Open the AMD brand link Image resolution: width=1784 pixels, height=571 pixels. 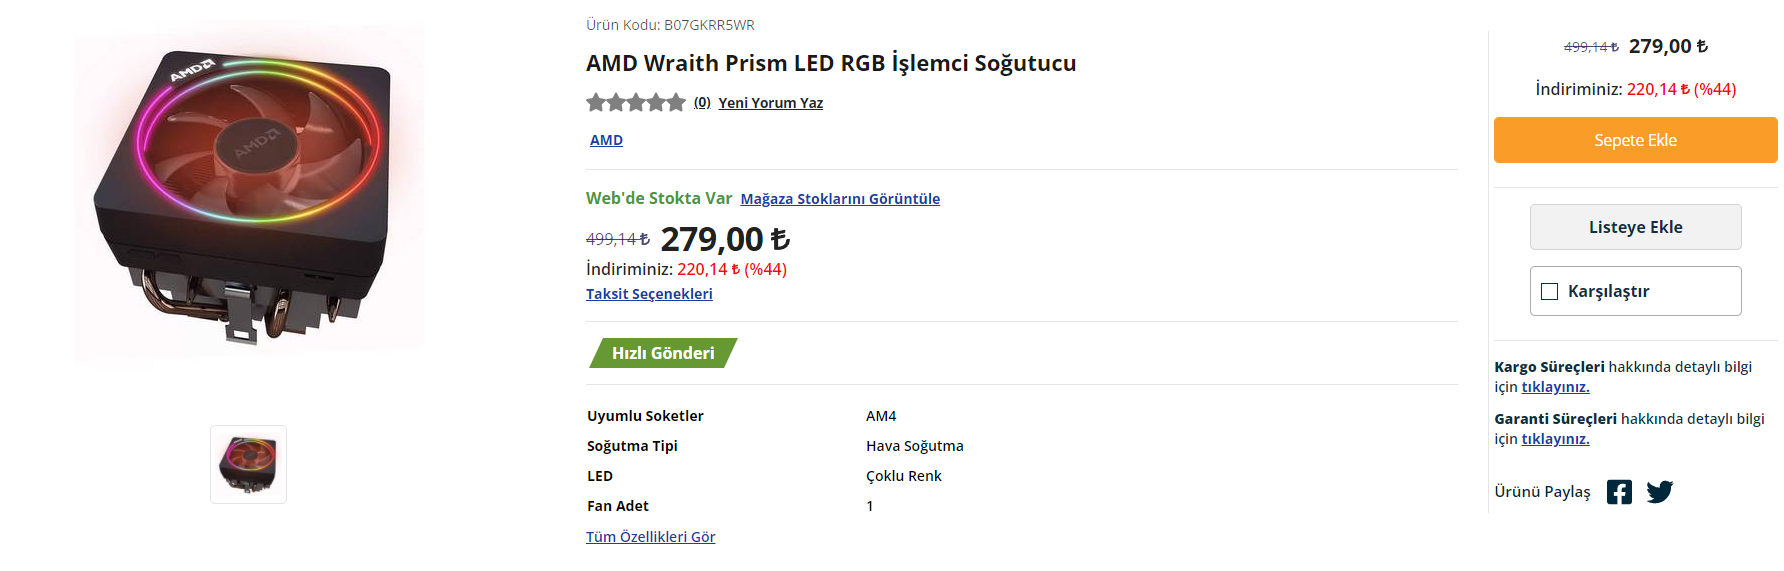click(606, 140)
